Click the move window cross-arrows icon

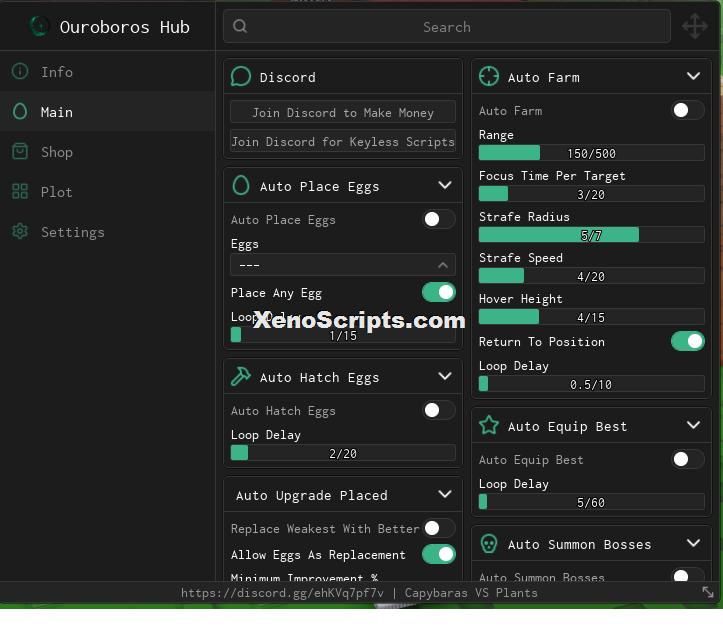pos(695,27)
